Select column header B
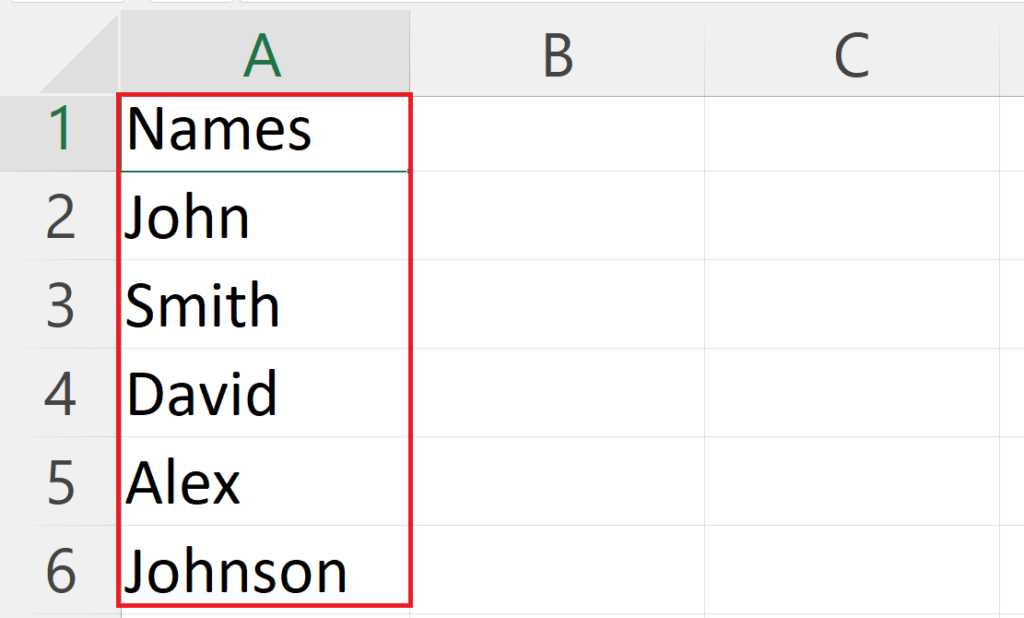The width and height of the screenshot is (1024, 618). pyautogui.click(x=556, y=55)
